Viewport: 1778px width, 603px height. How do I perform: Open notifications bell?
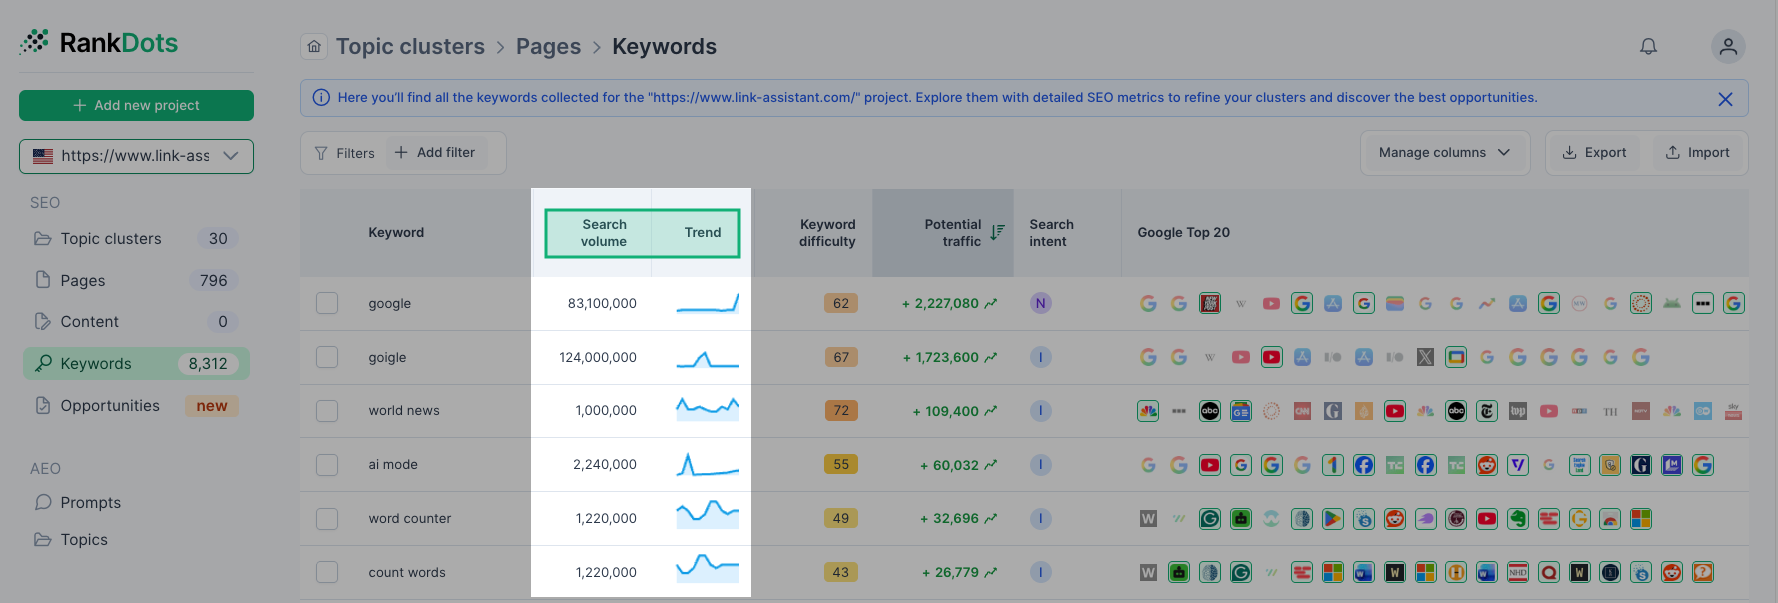1648,46
